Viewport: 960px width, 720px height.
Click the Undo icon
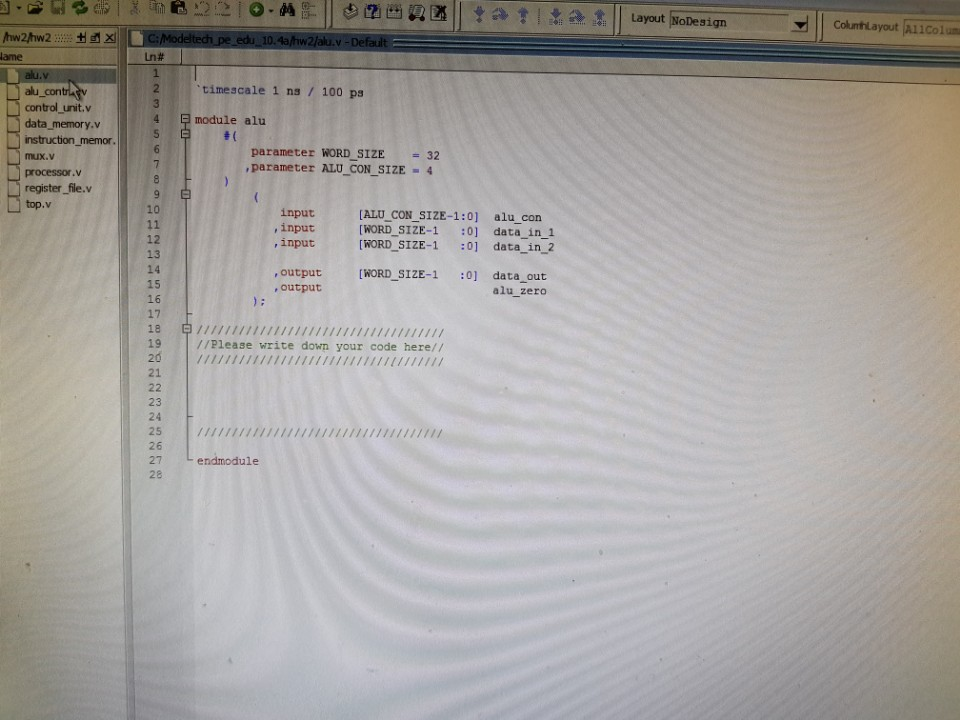point(201,9)
